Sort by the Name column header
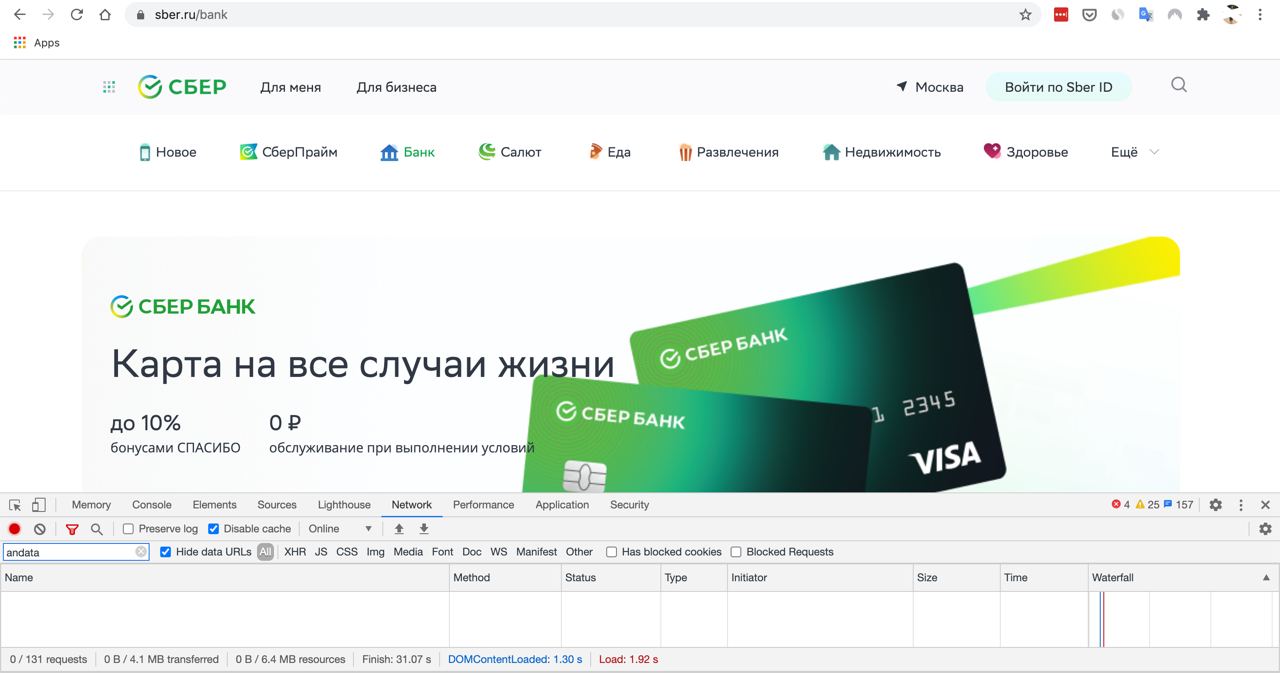The image size is (1280, 673). tap(225, 578)
